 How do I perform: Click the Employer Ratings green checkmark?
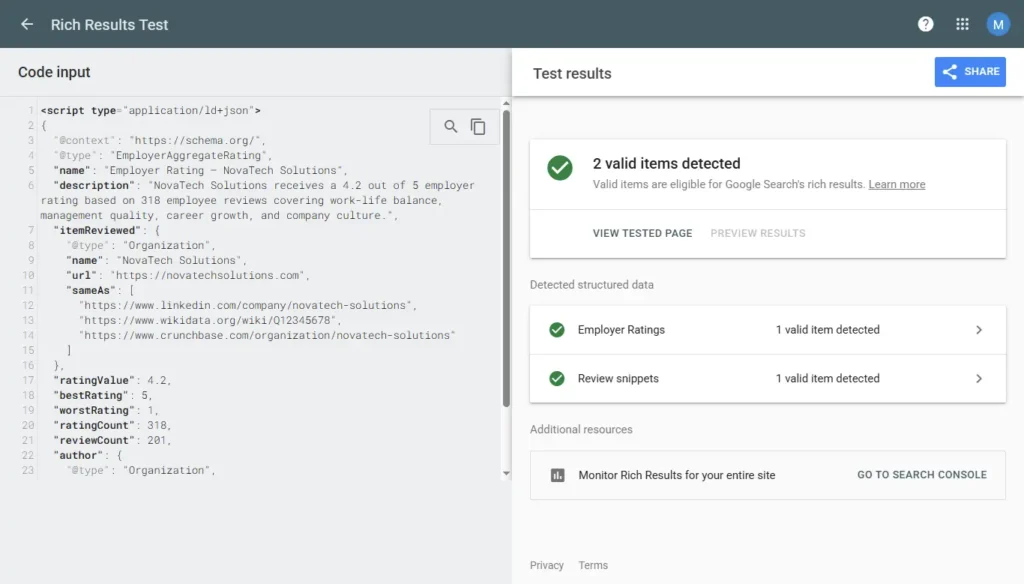[x=556, y=330]
